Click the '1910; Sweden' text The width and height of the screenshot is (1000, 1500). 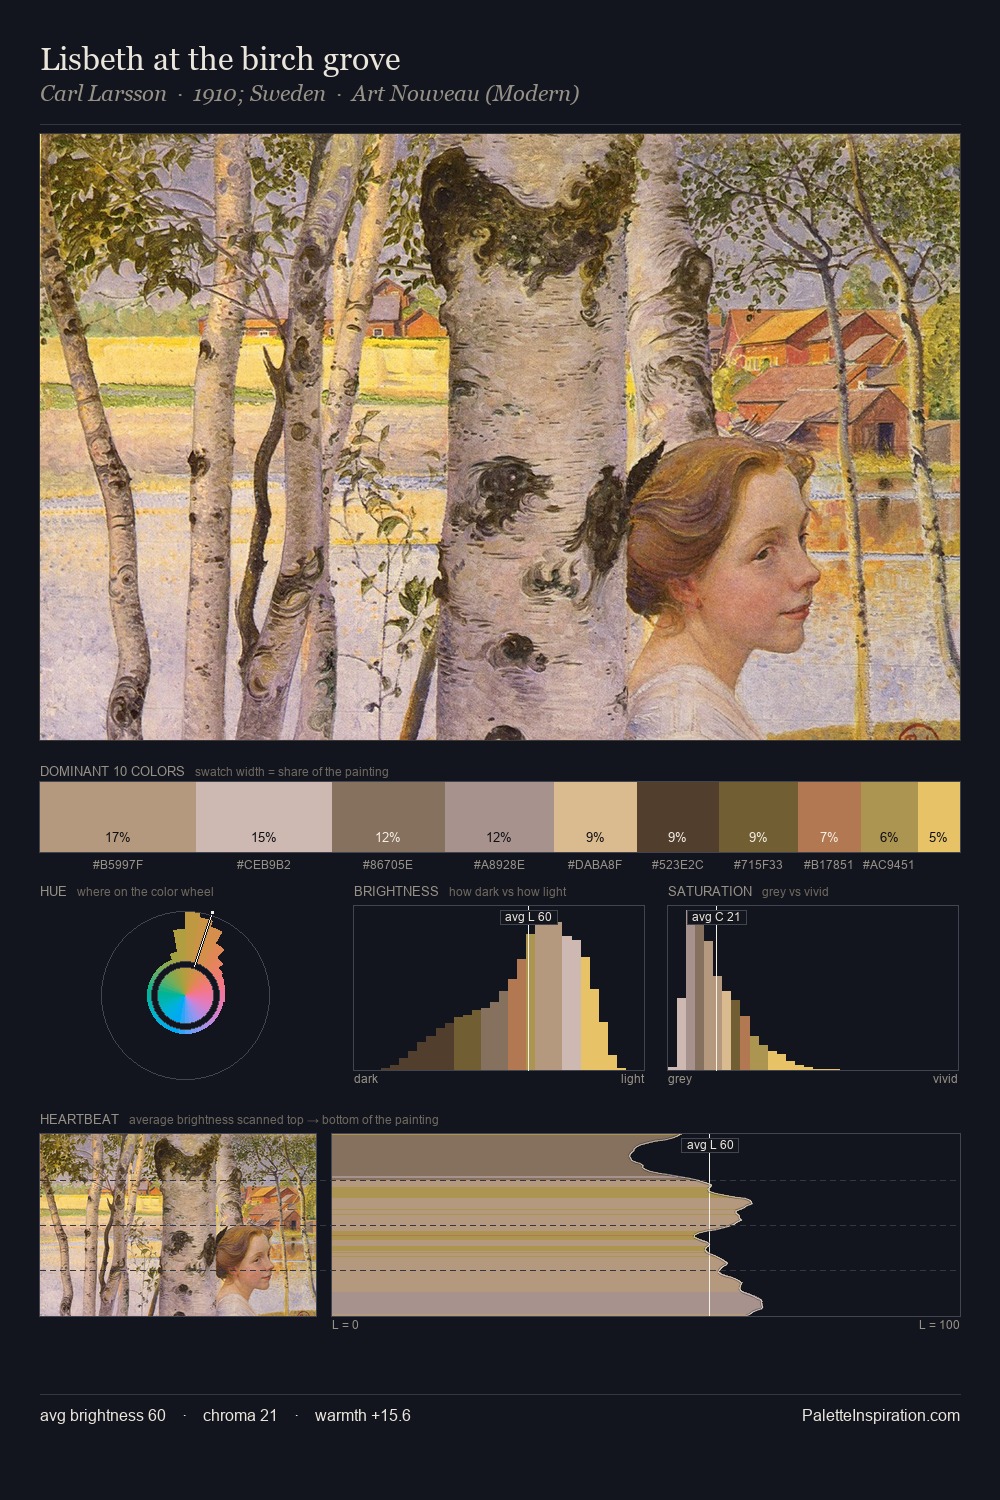pos(259,94)
